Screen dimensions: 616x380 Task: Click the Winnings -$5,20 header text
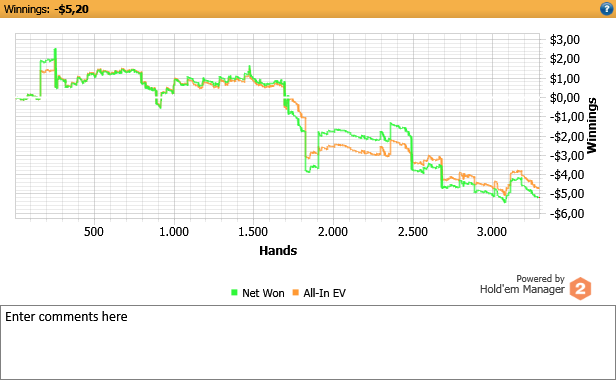pos(46,9)
